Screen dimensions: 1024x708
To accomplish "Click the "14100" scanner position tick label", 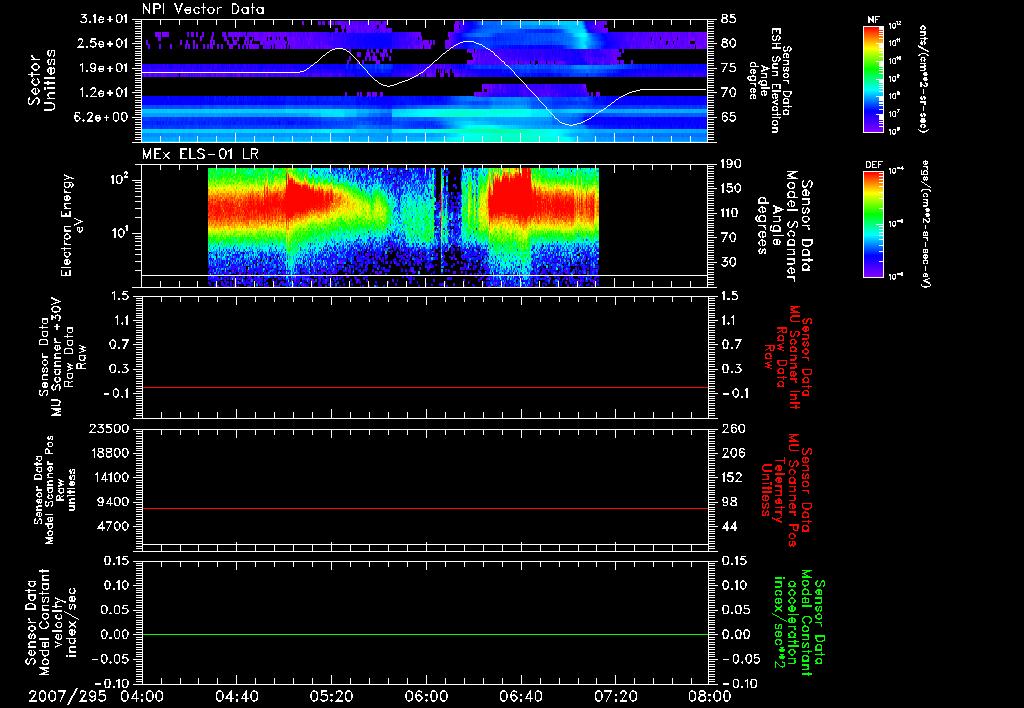I will pyautogui.click(x=109, y=477).
